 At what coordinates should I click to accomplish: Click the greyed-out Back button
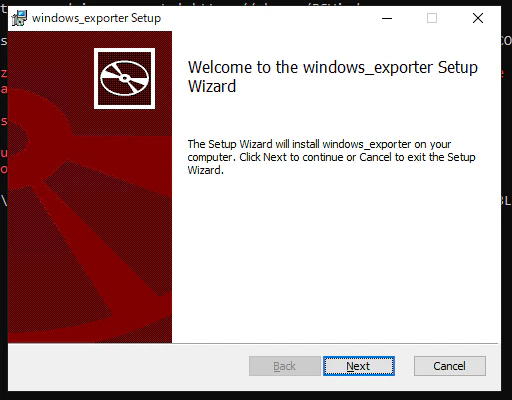pyautogui.click(x=285, y=366)
